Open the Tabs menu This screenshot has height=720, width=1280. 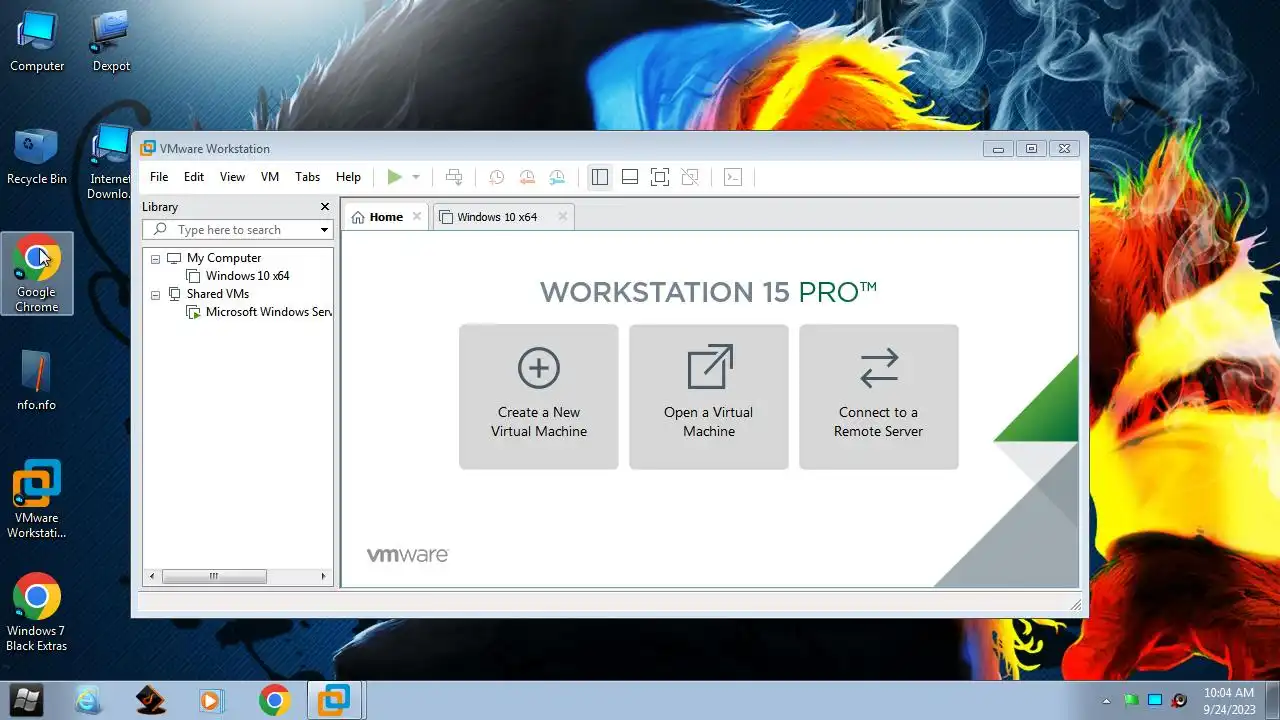coord(307,177)
